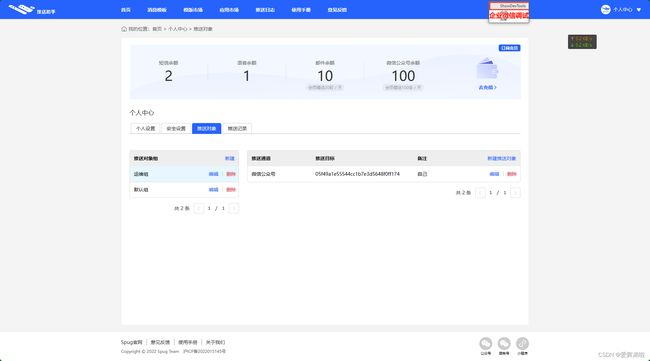This screenshot has height=361, width=650.
Task: Open the 关于我们 footer link
Action: coord(215,342)
